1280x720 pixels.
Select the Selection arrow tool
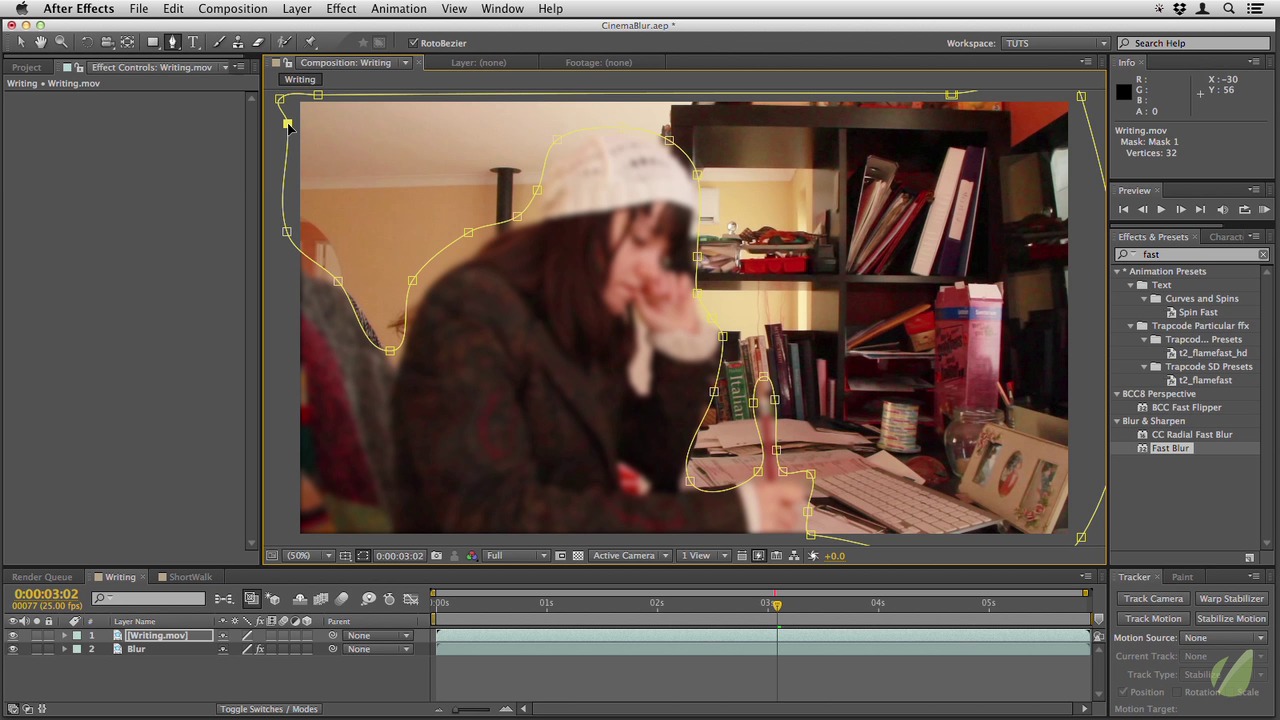click(x=20, y=42)
